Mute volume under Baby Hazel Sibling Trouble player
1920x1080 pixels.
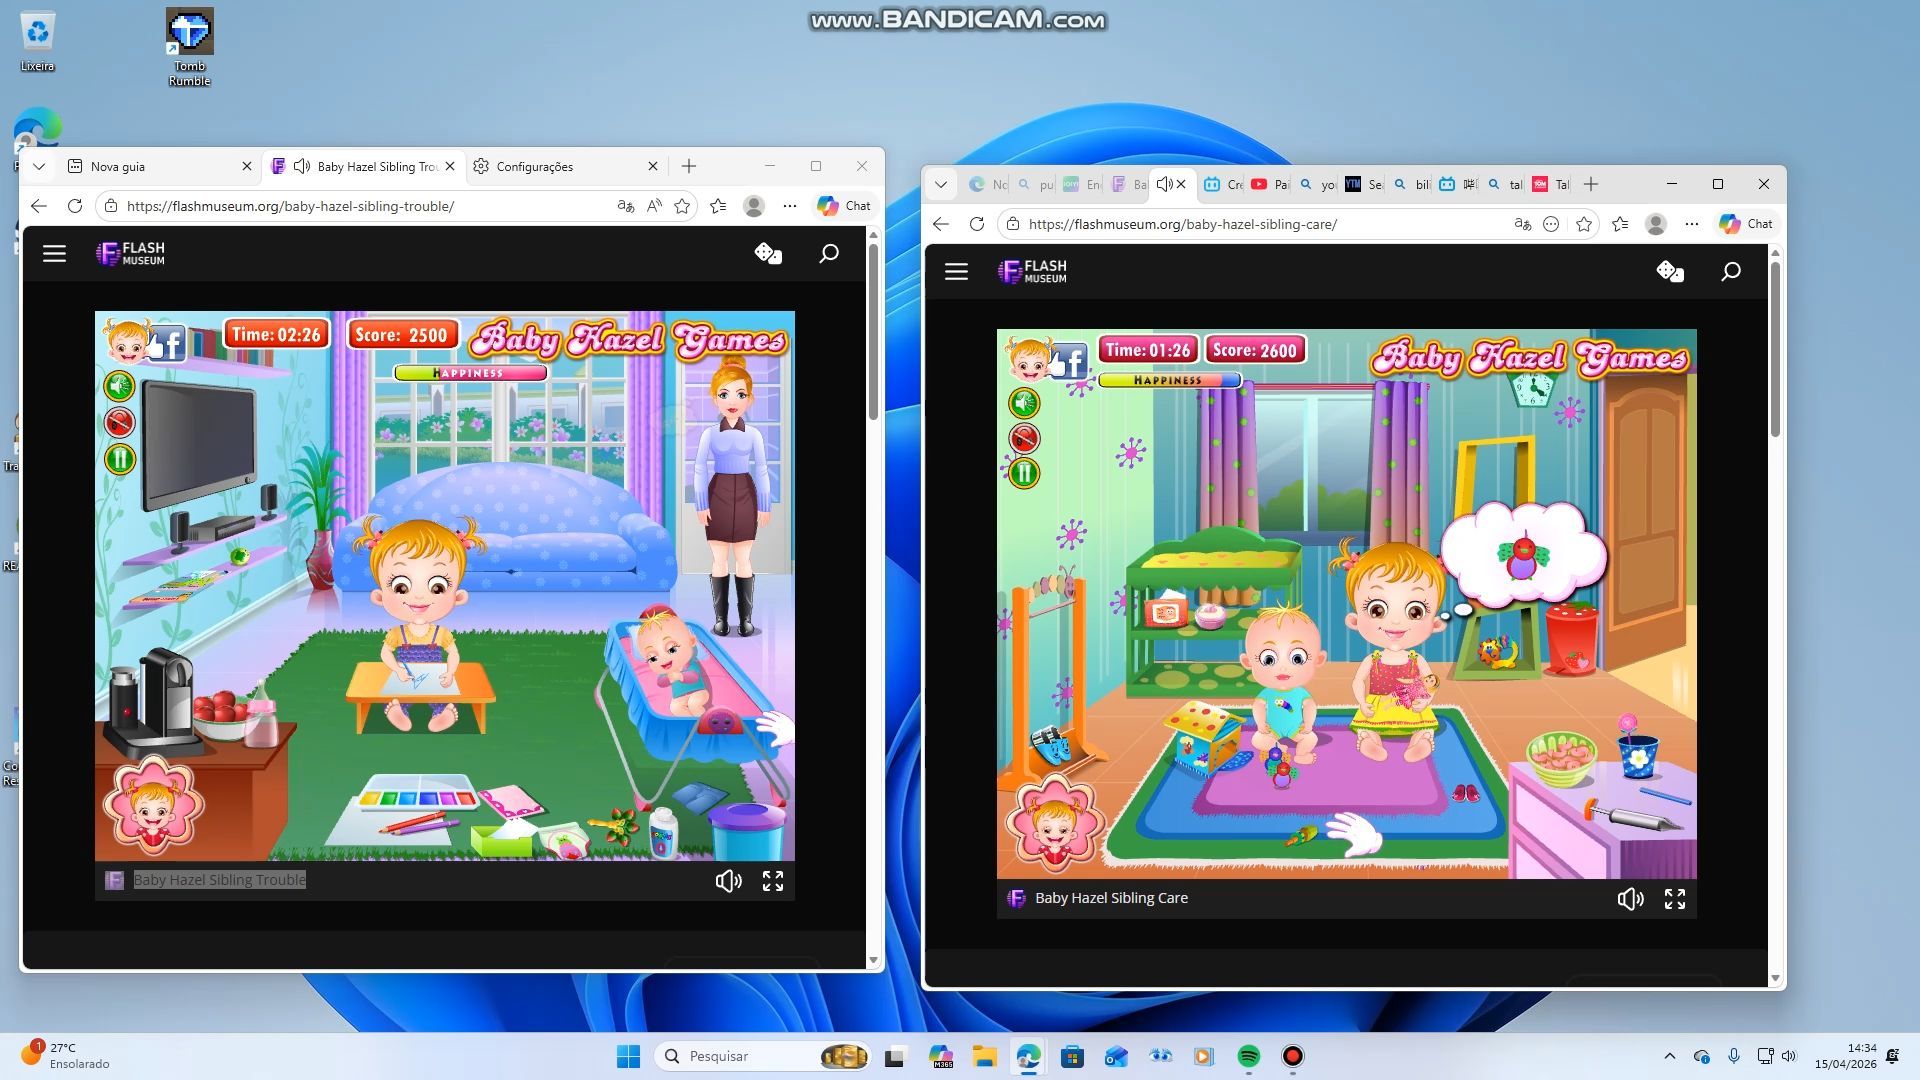728,880
